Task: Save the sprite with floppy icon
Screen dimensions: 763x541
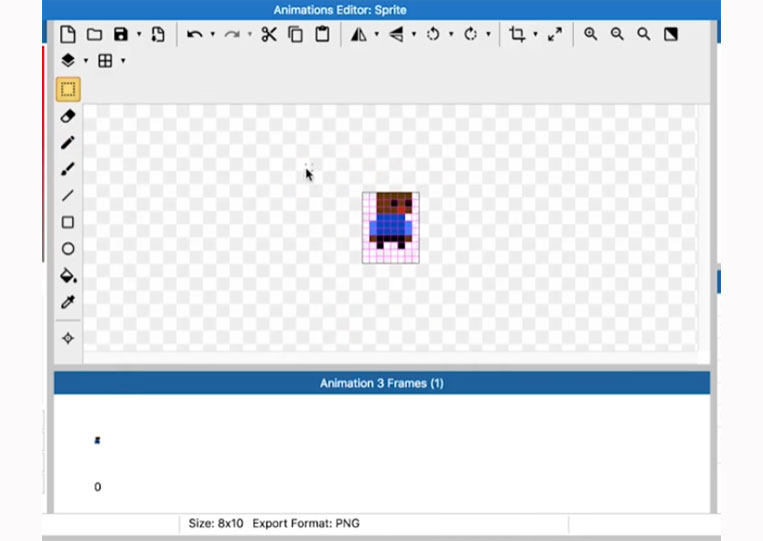Action: [121, 34]
